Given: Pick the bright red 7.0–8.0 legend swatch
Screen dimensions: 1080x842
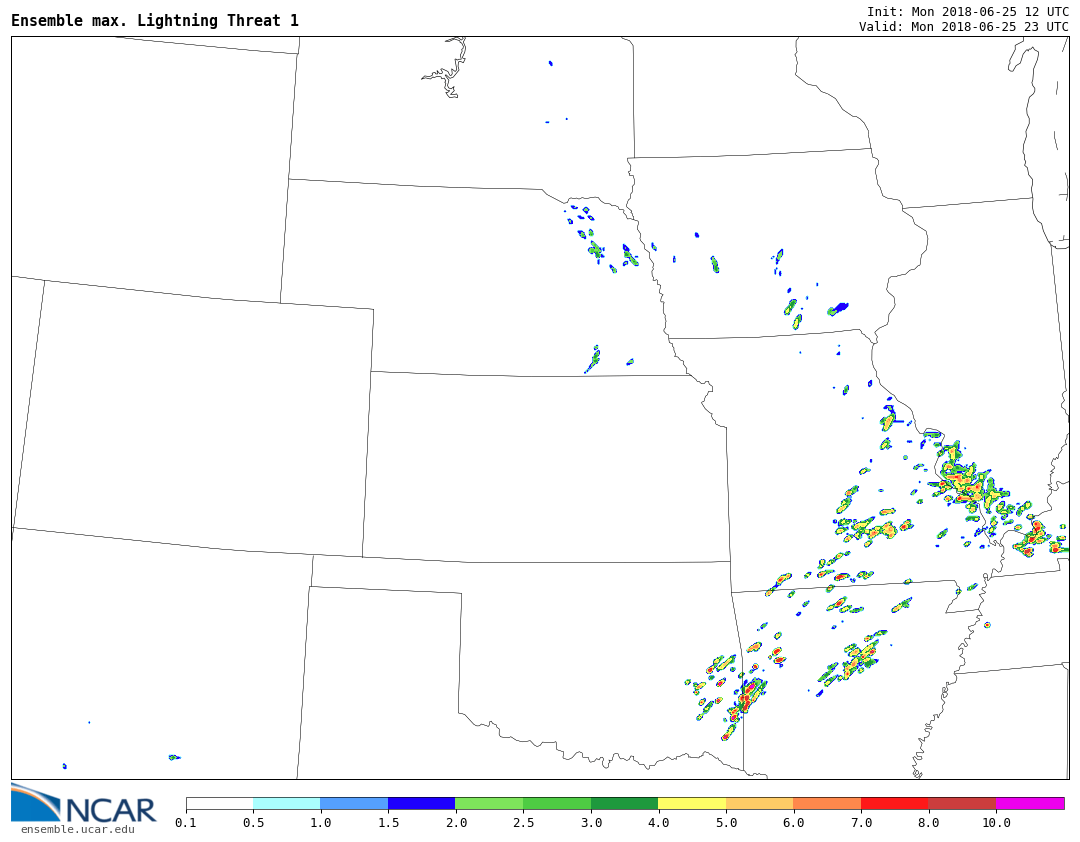Looking at the screenshot, I should point(894,803).
